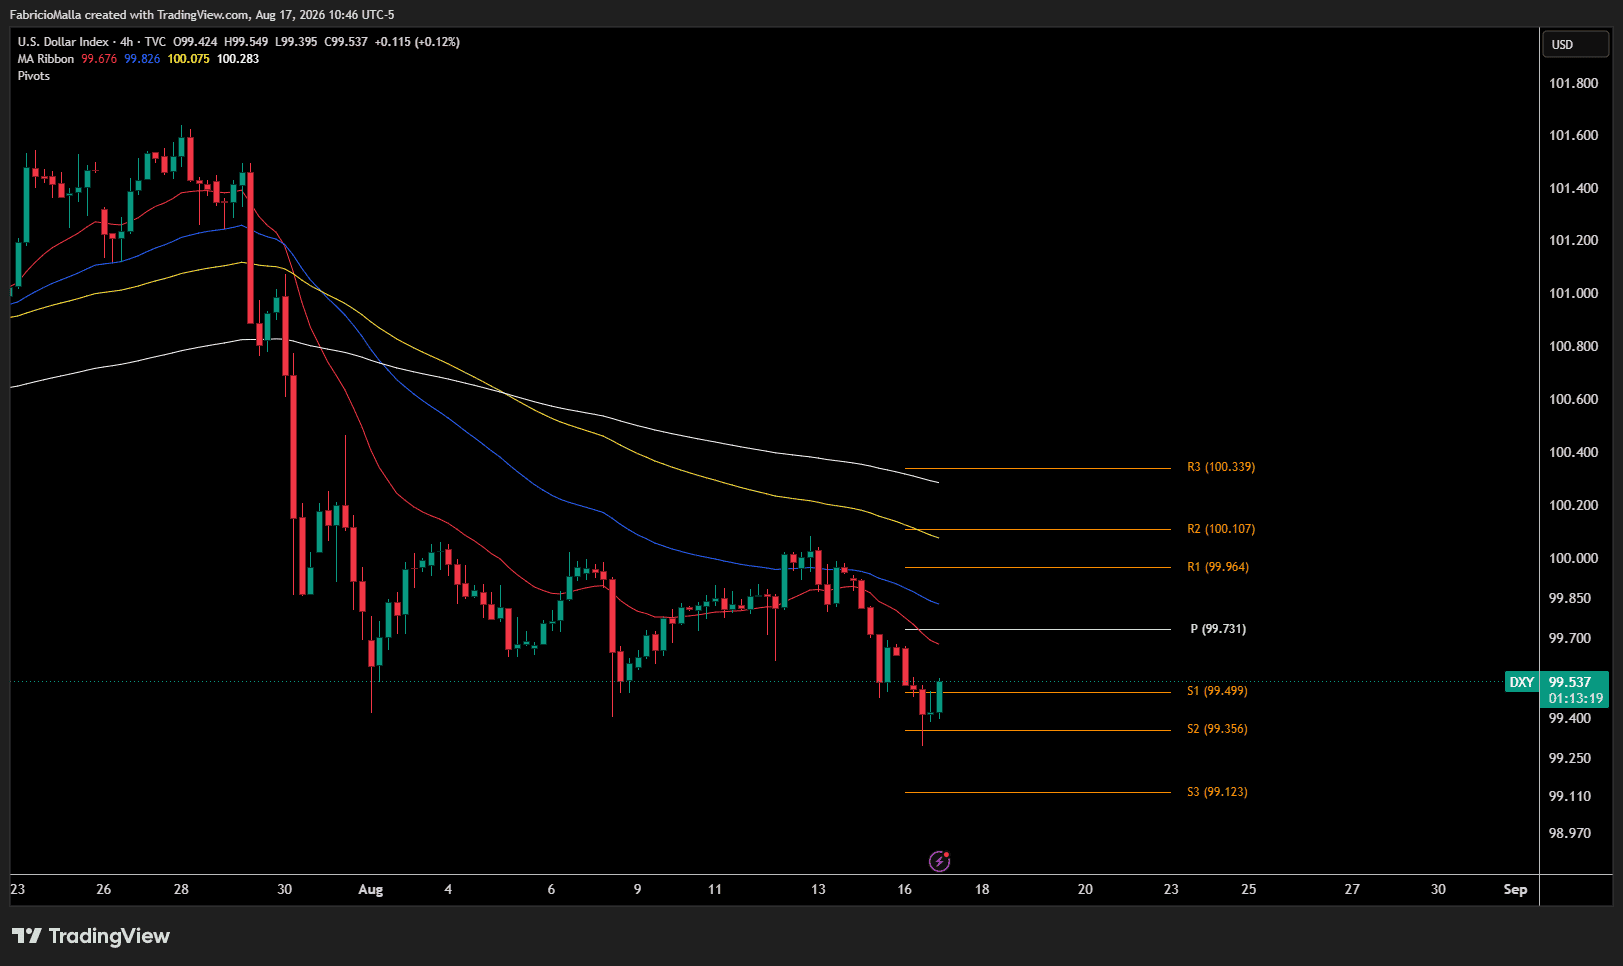Click 101.200 on the price scale
Viewport: 1623px width, 966px height.
(1574, 240)
